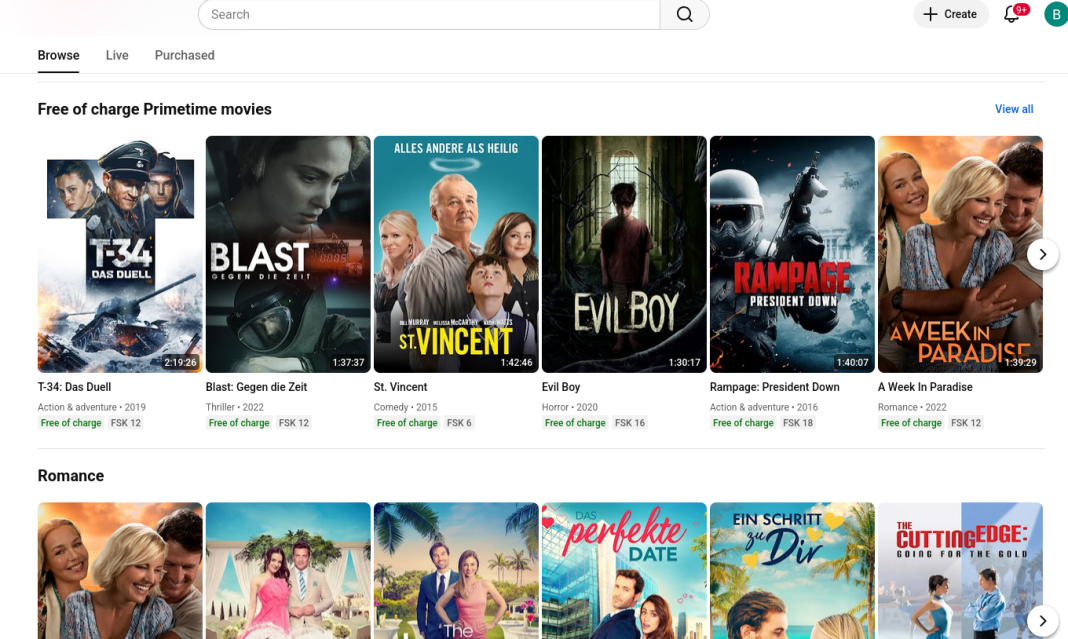Click the Free of charge Primetime movies heading

coord(155,109)
